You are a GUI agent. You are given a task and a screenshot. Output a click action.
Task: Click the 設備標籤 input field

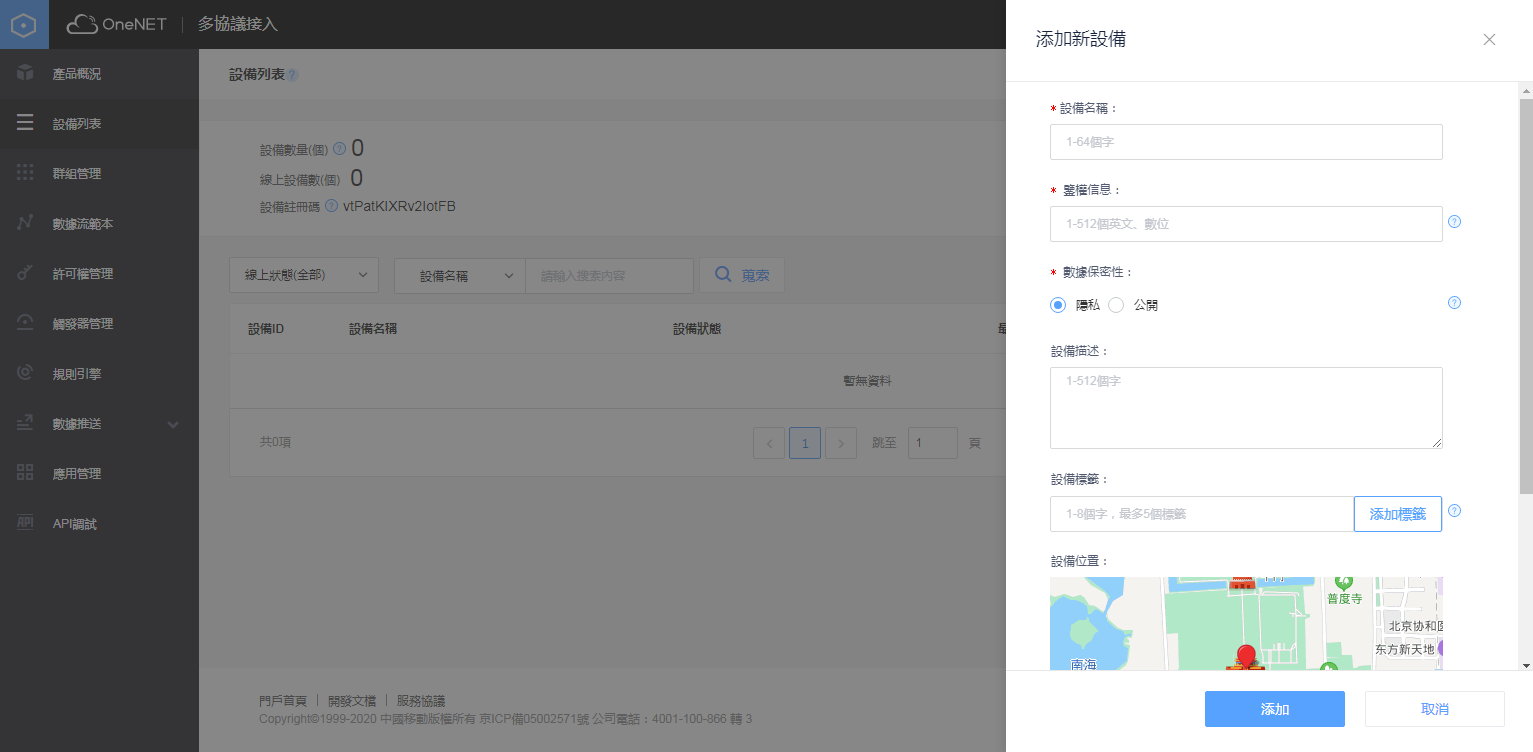(1202, 514)
